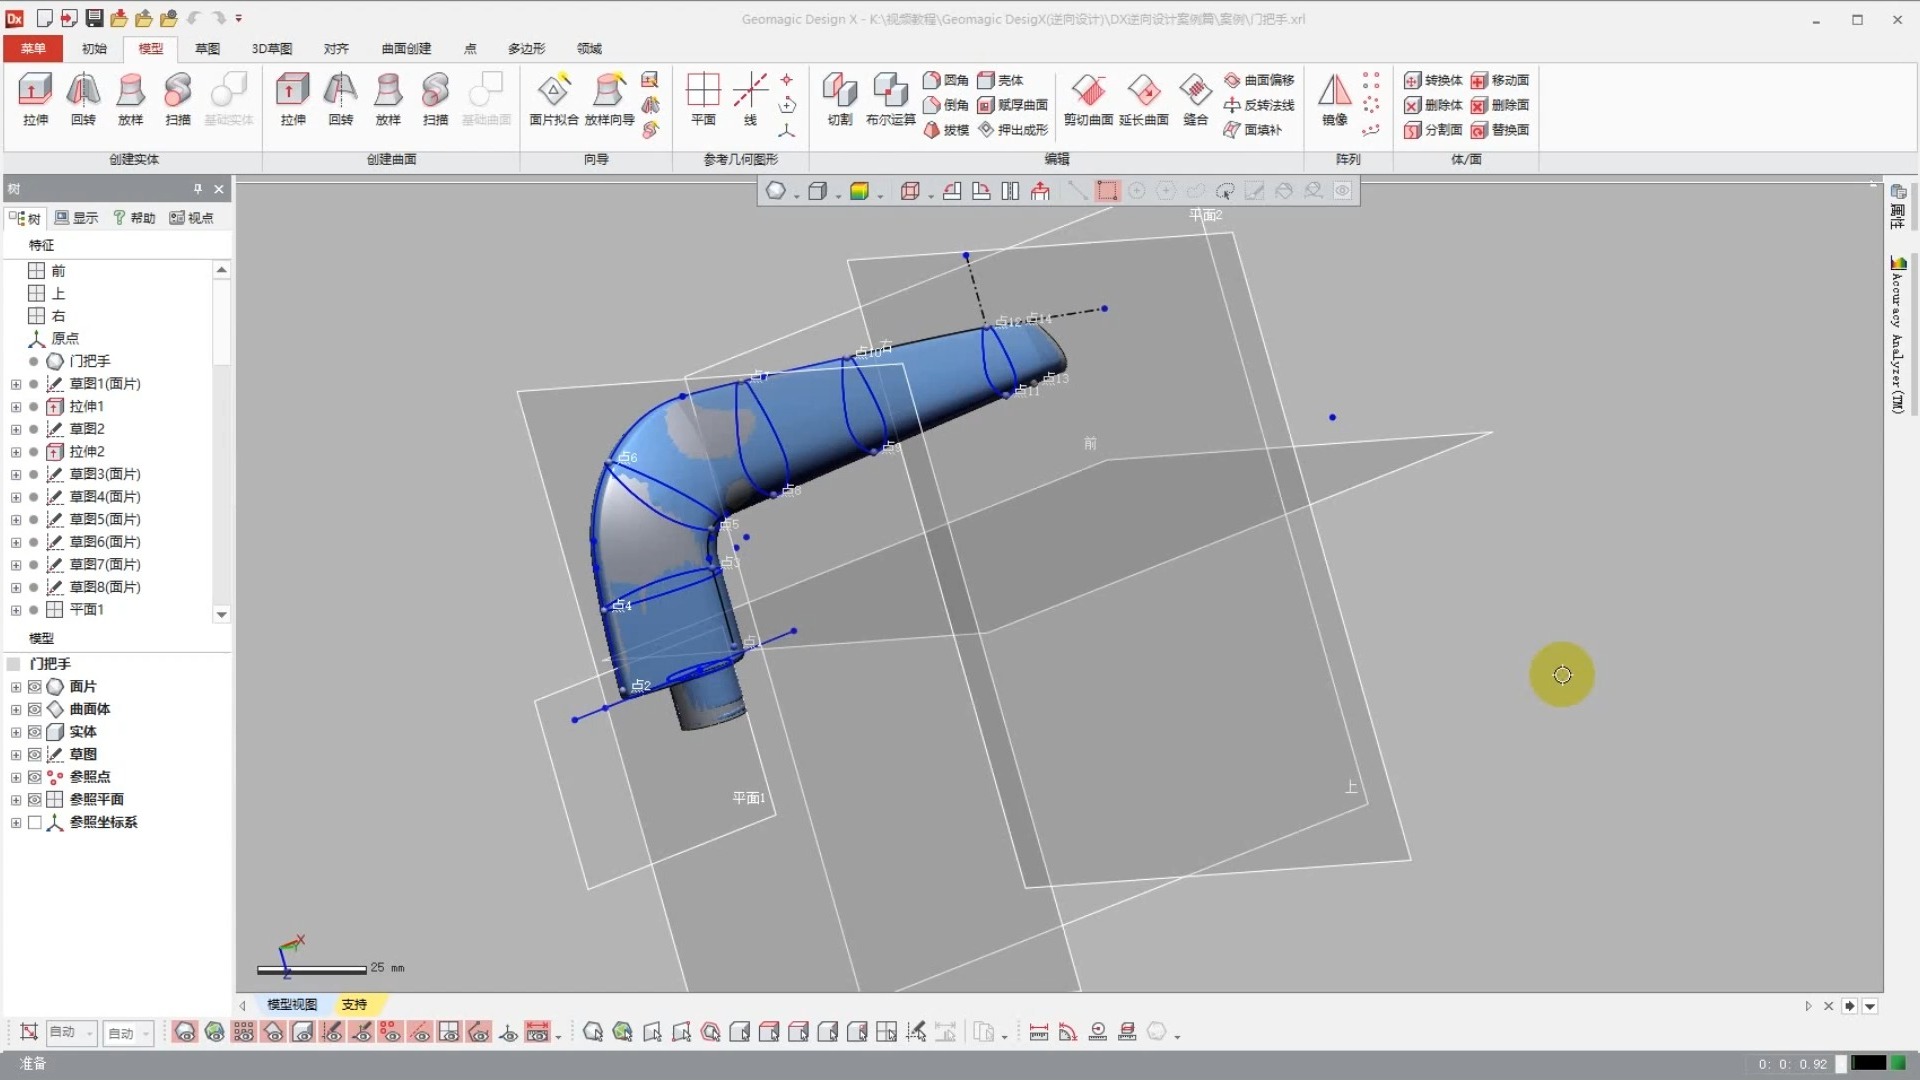Click the 面填补 (Face Fill) edit tool
The image size is (1920, 1080).
[x=1258, y=130]
